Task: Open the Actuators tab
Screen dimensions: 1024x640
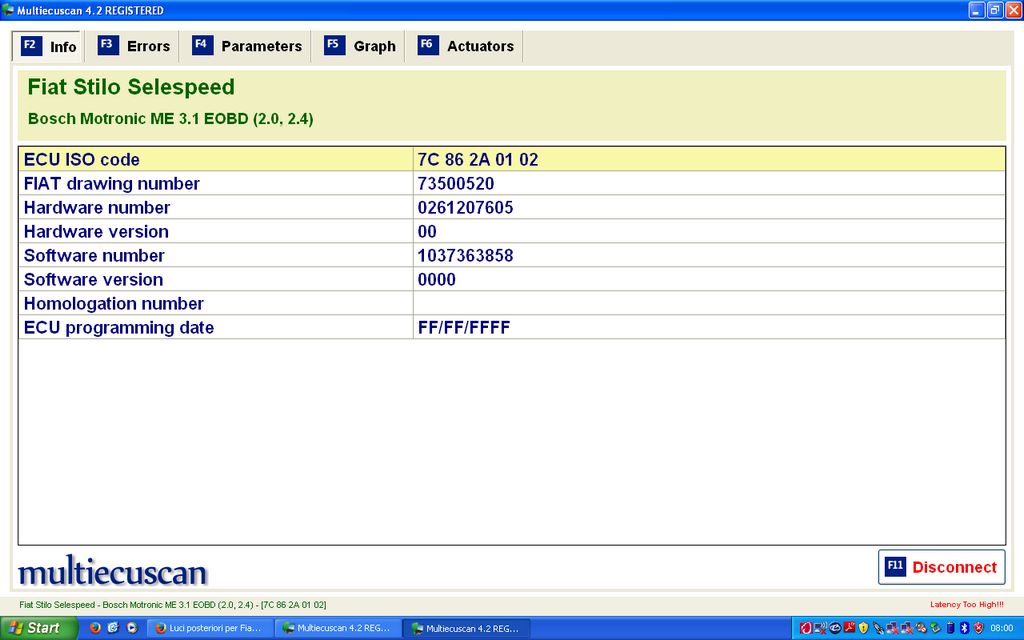Action: coord(466,46)
